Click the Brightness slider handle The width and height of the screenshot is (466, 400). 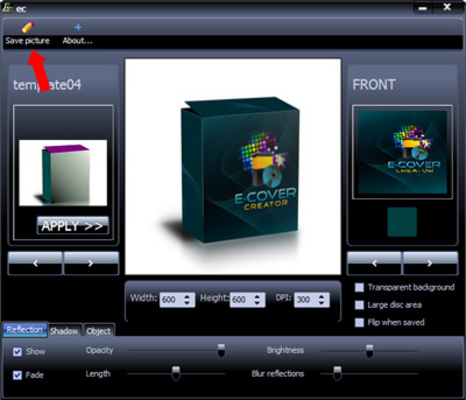(x=369, y=351)
